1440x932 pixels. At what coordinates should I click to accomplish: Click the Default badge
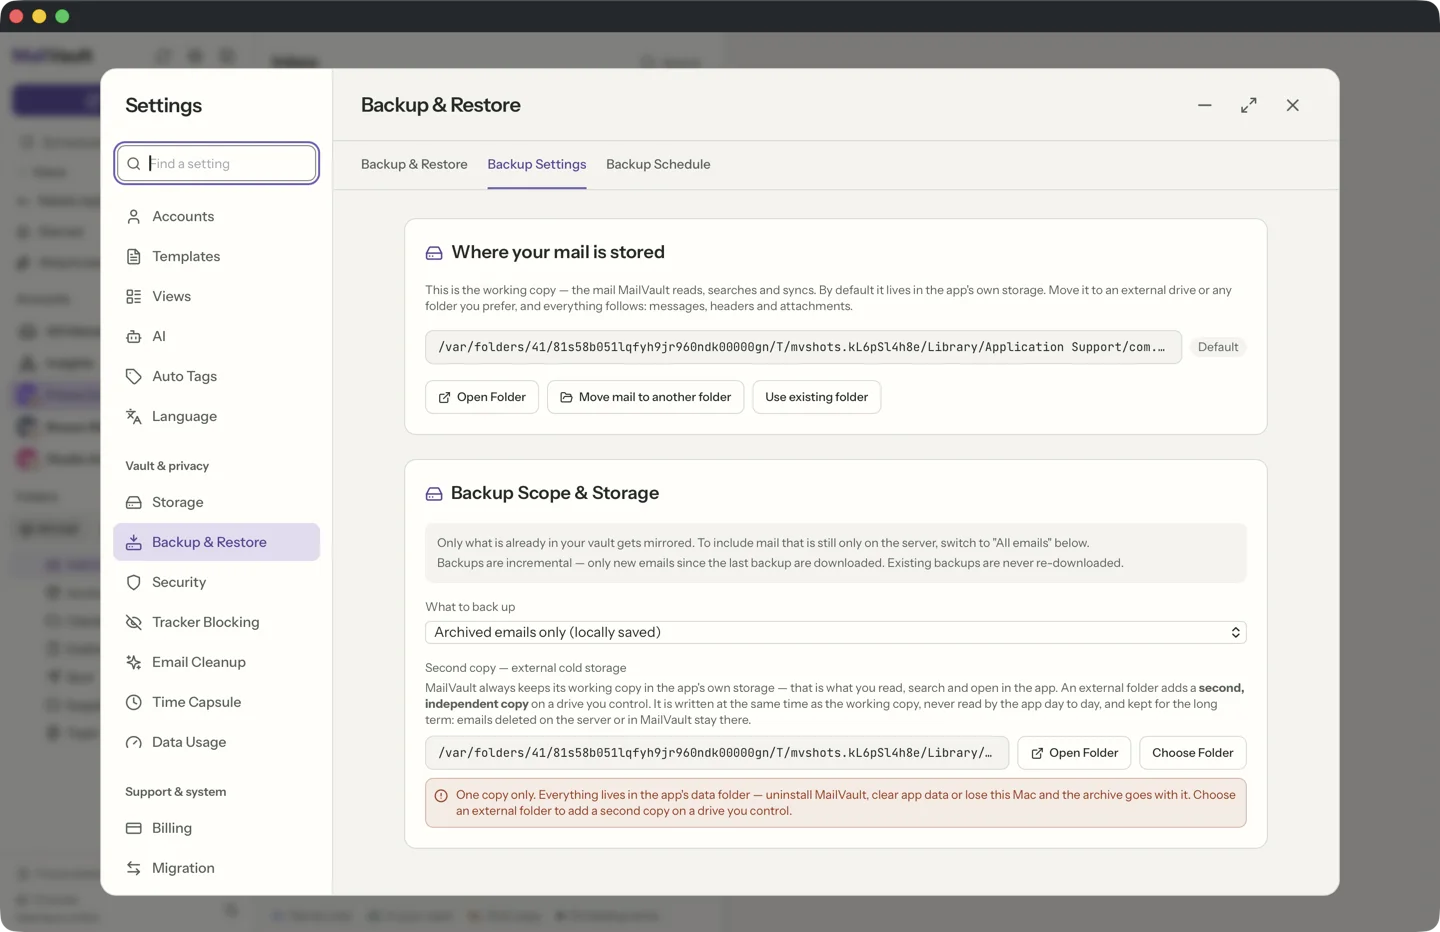[1218, 347]
